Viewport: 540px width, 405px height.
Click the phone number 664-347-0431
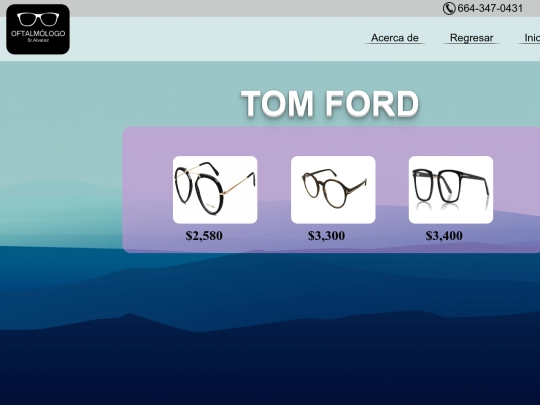click(490, 8)
